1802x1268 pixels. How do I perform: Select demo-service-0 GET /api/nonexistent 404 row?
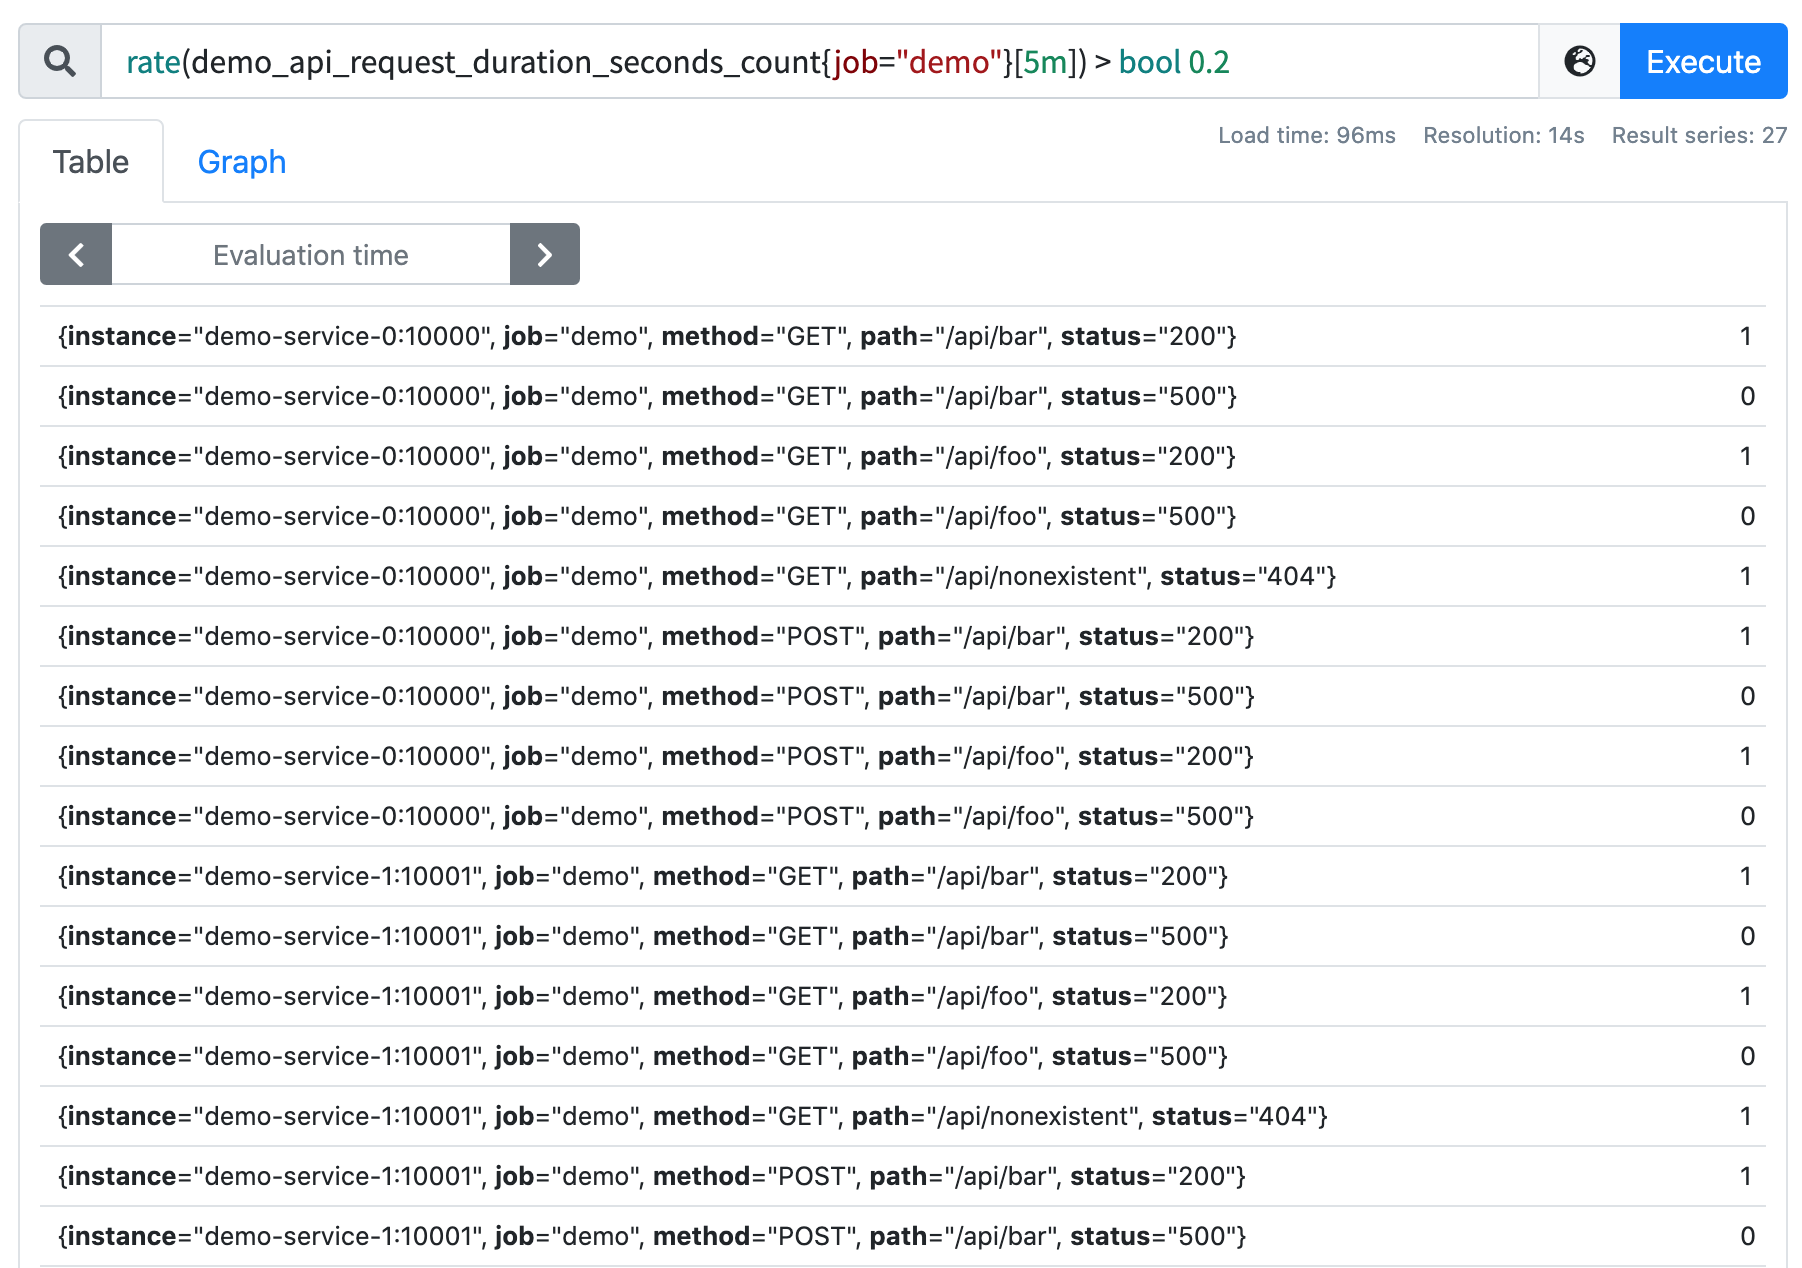pyautogui.click(x=903, y=577)
